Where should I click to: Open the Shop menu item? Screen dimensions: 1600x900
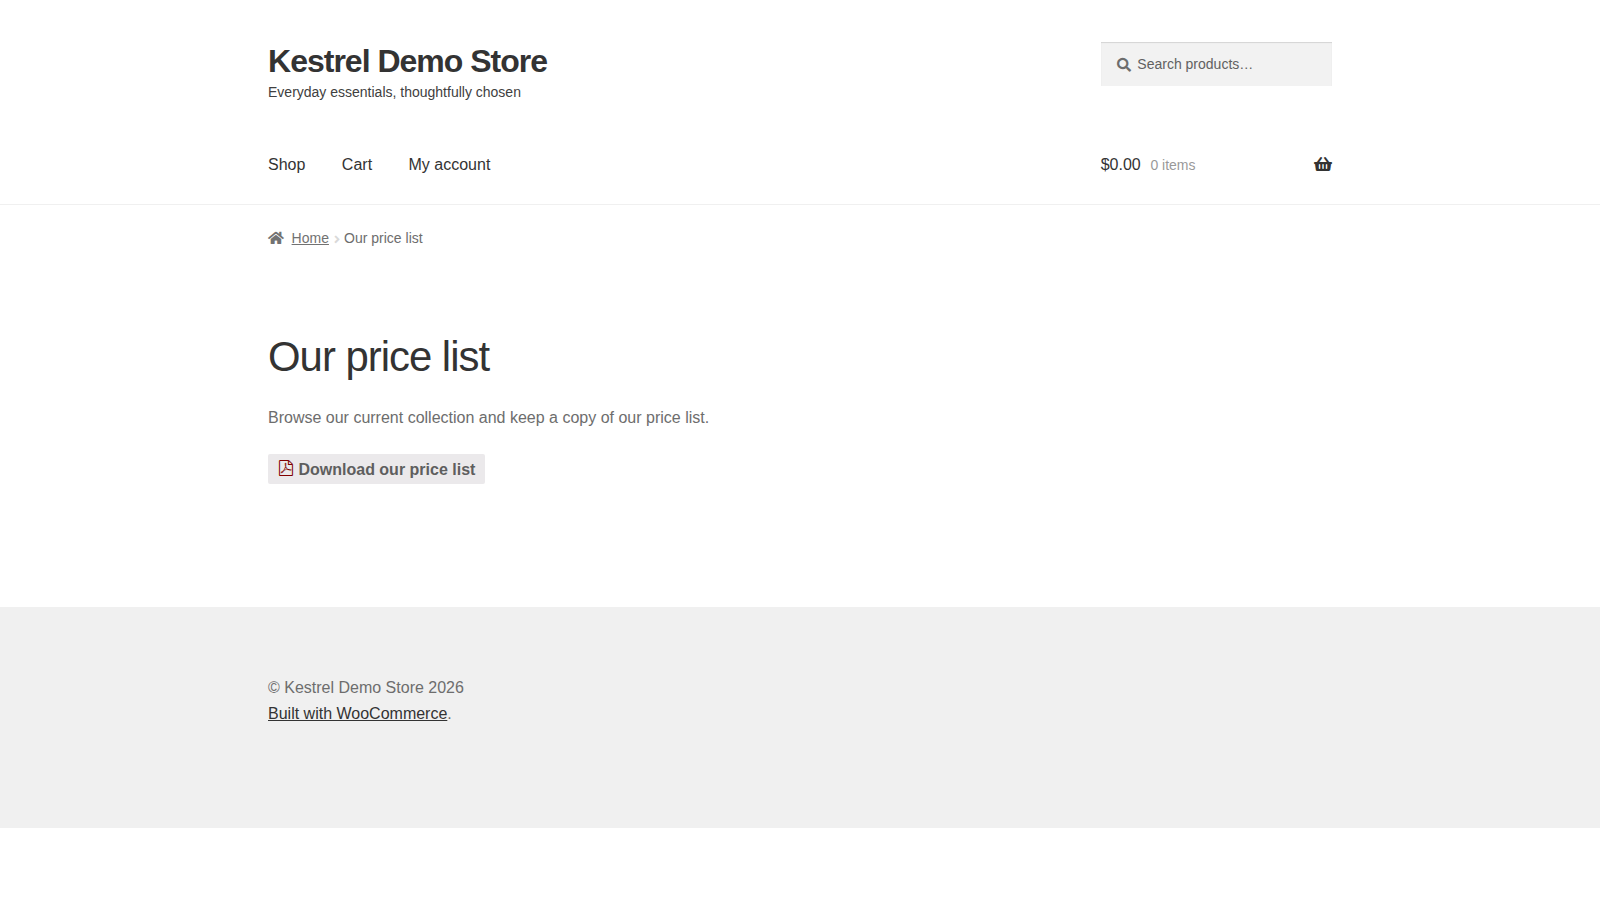286,164
